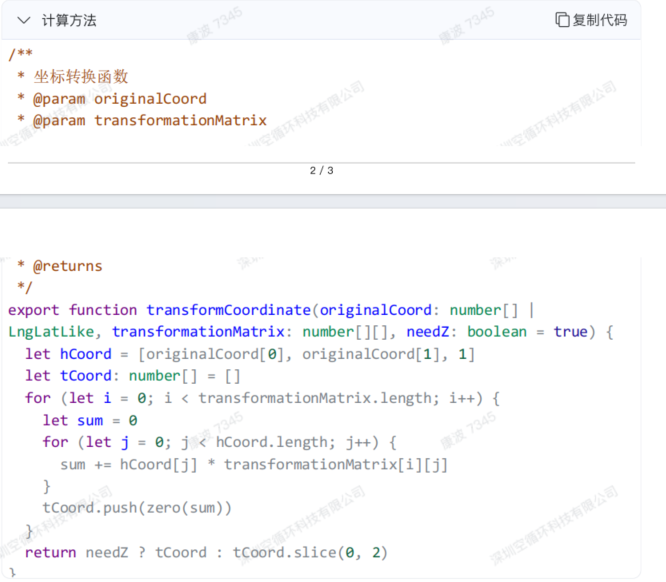
Task: Click the copy icon beside 复制代码
Action: (x=562, y=20)
